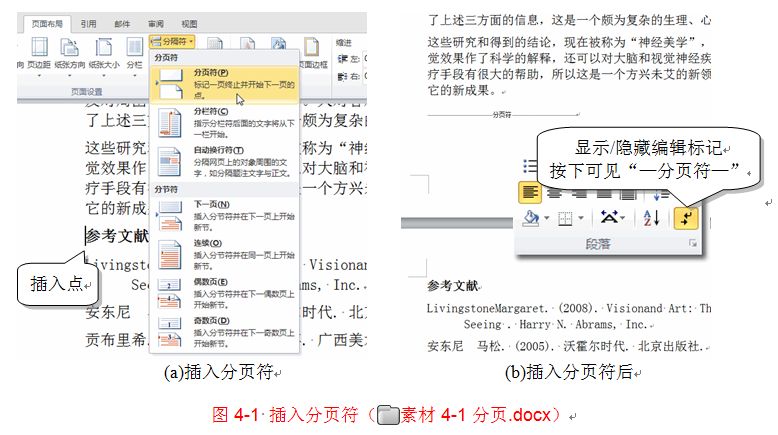Viewport: 778px width, 435px height.
Task: Open the 视图 ribbon tab
Action: pos(189,23)
